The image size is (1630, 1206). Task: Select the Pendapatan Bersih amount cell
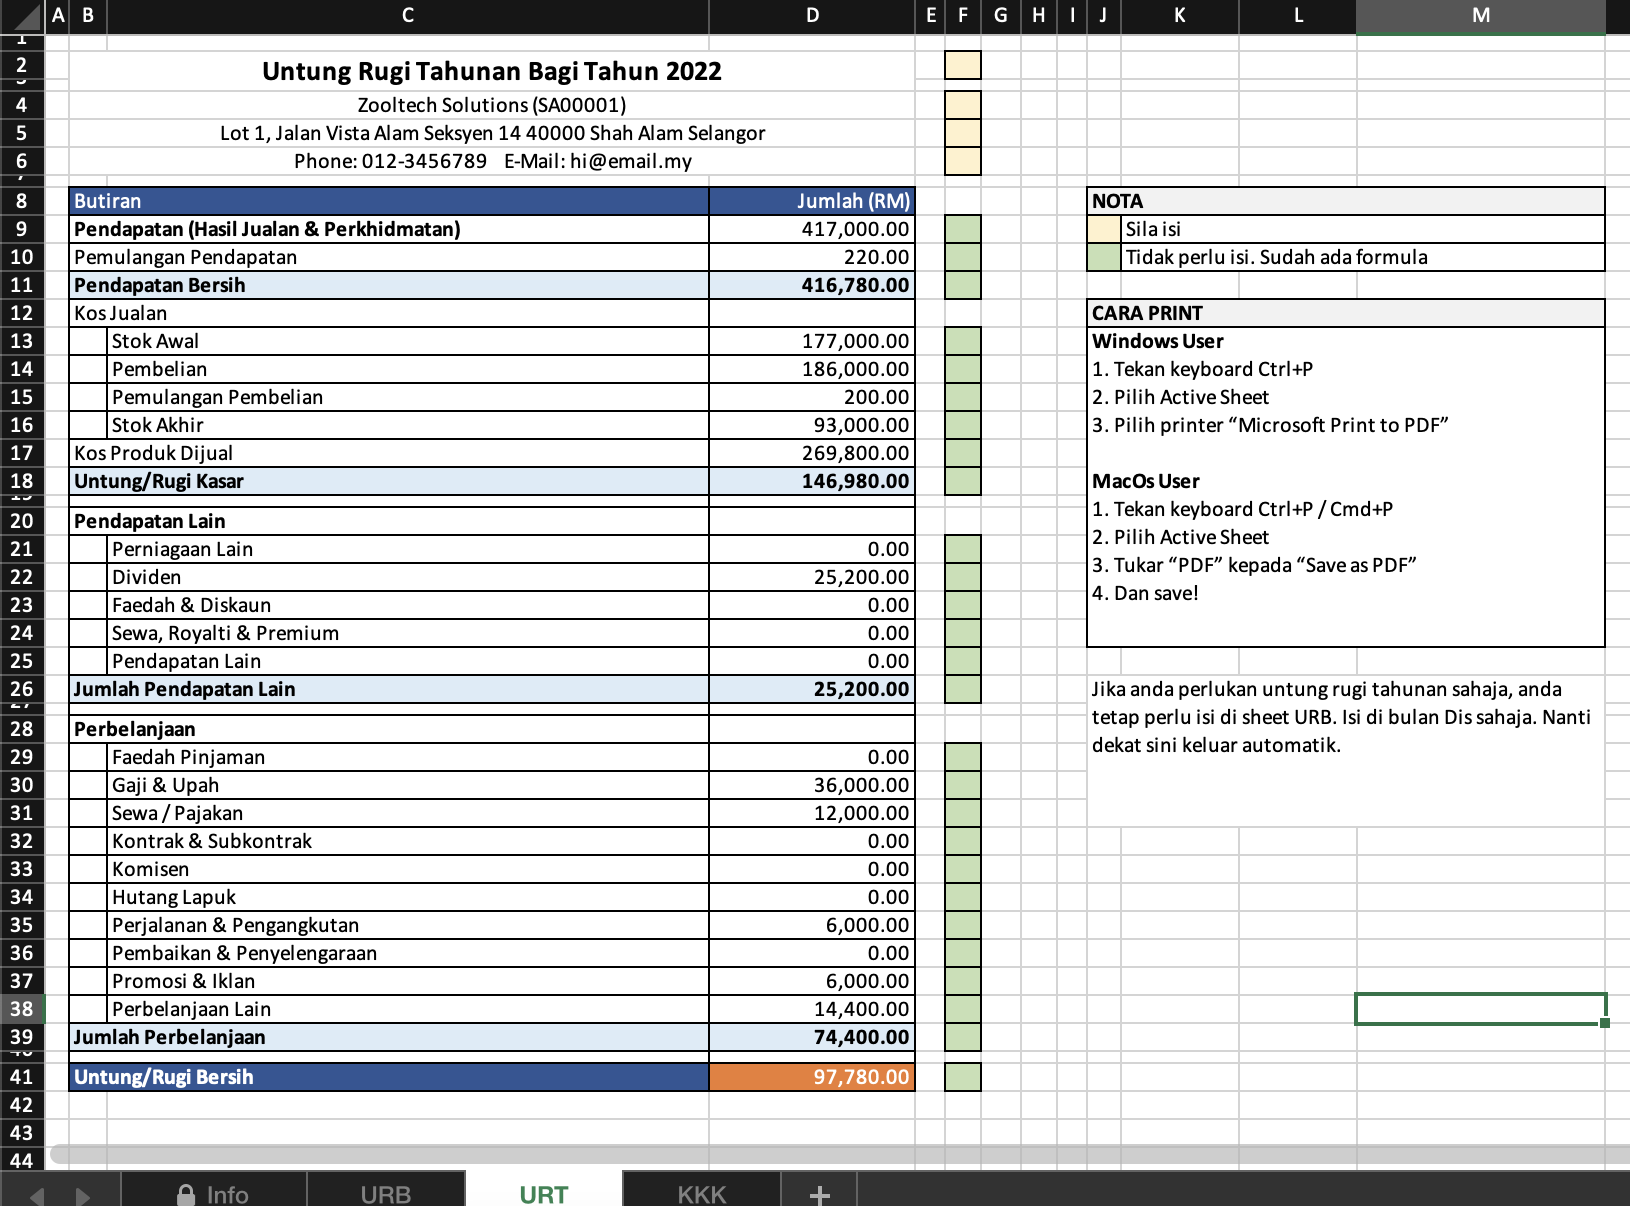click(812, 285)
